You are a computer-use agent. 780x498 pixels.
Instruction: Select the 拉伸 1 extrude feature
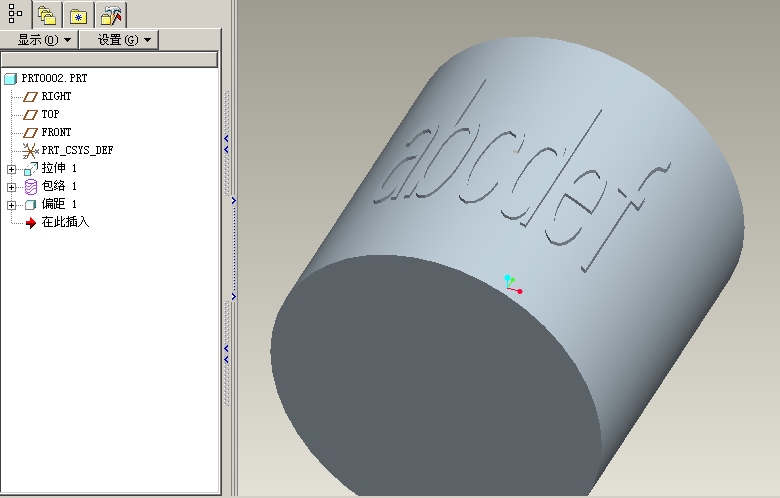(x=59, y=168)
